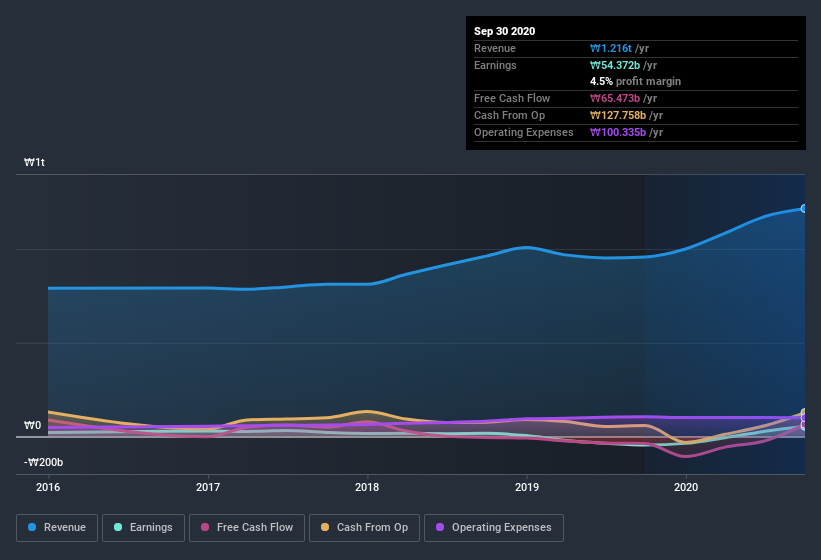Toggle the Revenue legend button
The image size is (821, 560).
pos(57,528)
